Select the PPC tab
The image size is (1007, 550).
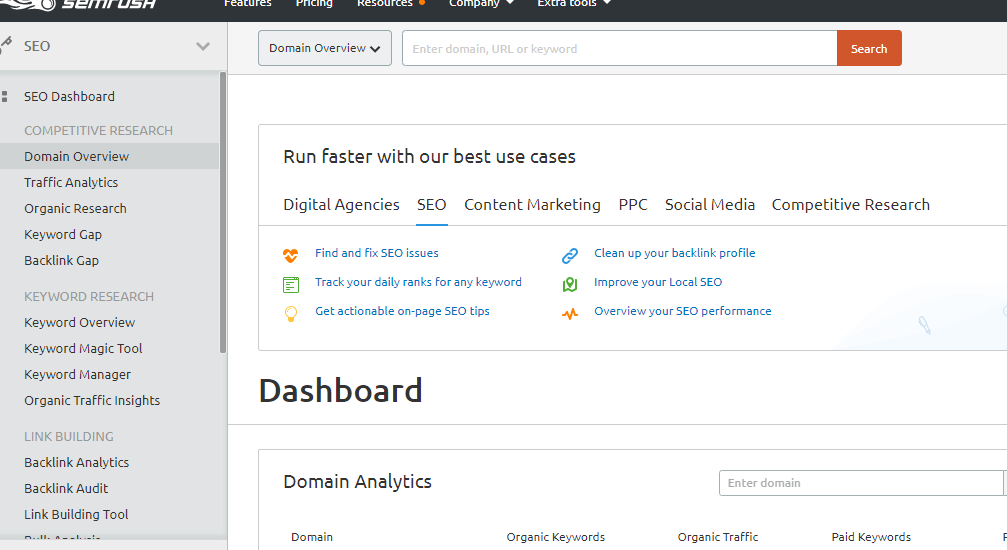(x=633, y=204)
